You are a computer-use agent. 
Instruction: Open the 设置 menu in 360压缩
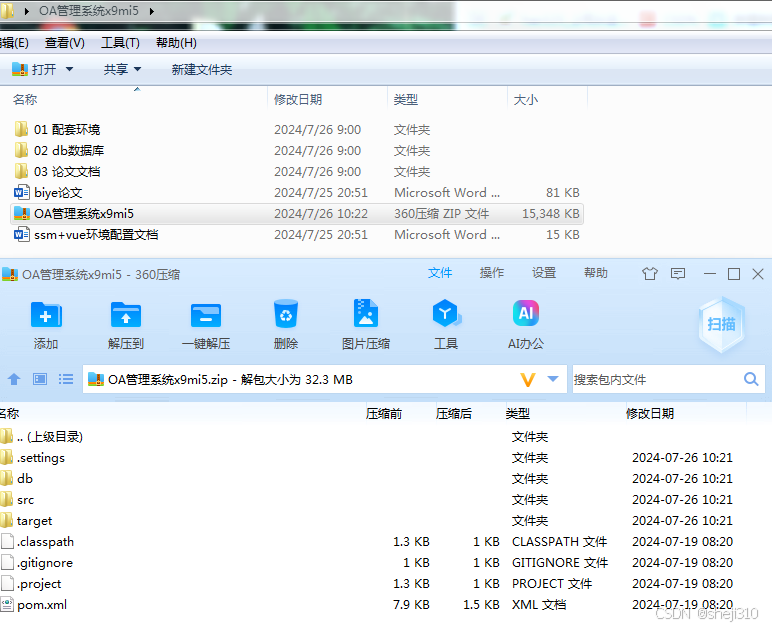(x=544, y=273)
